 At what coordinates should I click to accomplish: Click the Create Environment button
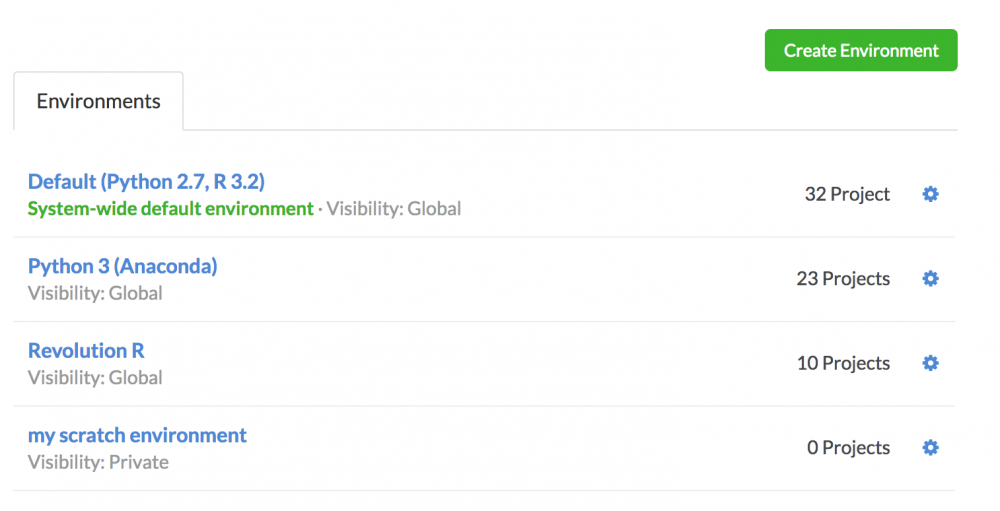tap(860, 51)
